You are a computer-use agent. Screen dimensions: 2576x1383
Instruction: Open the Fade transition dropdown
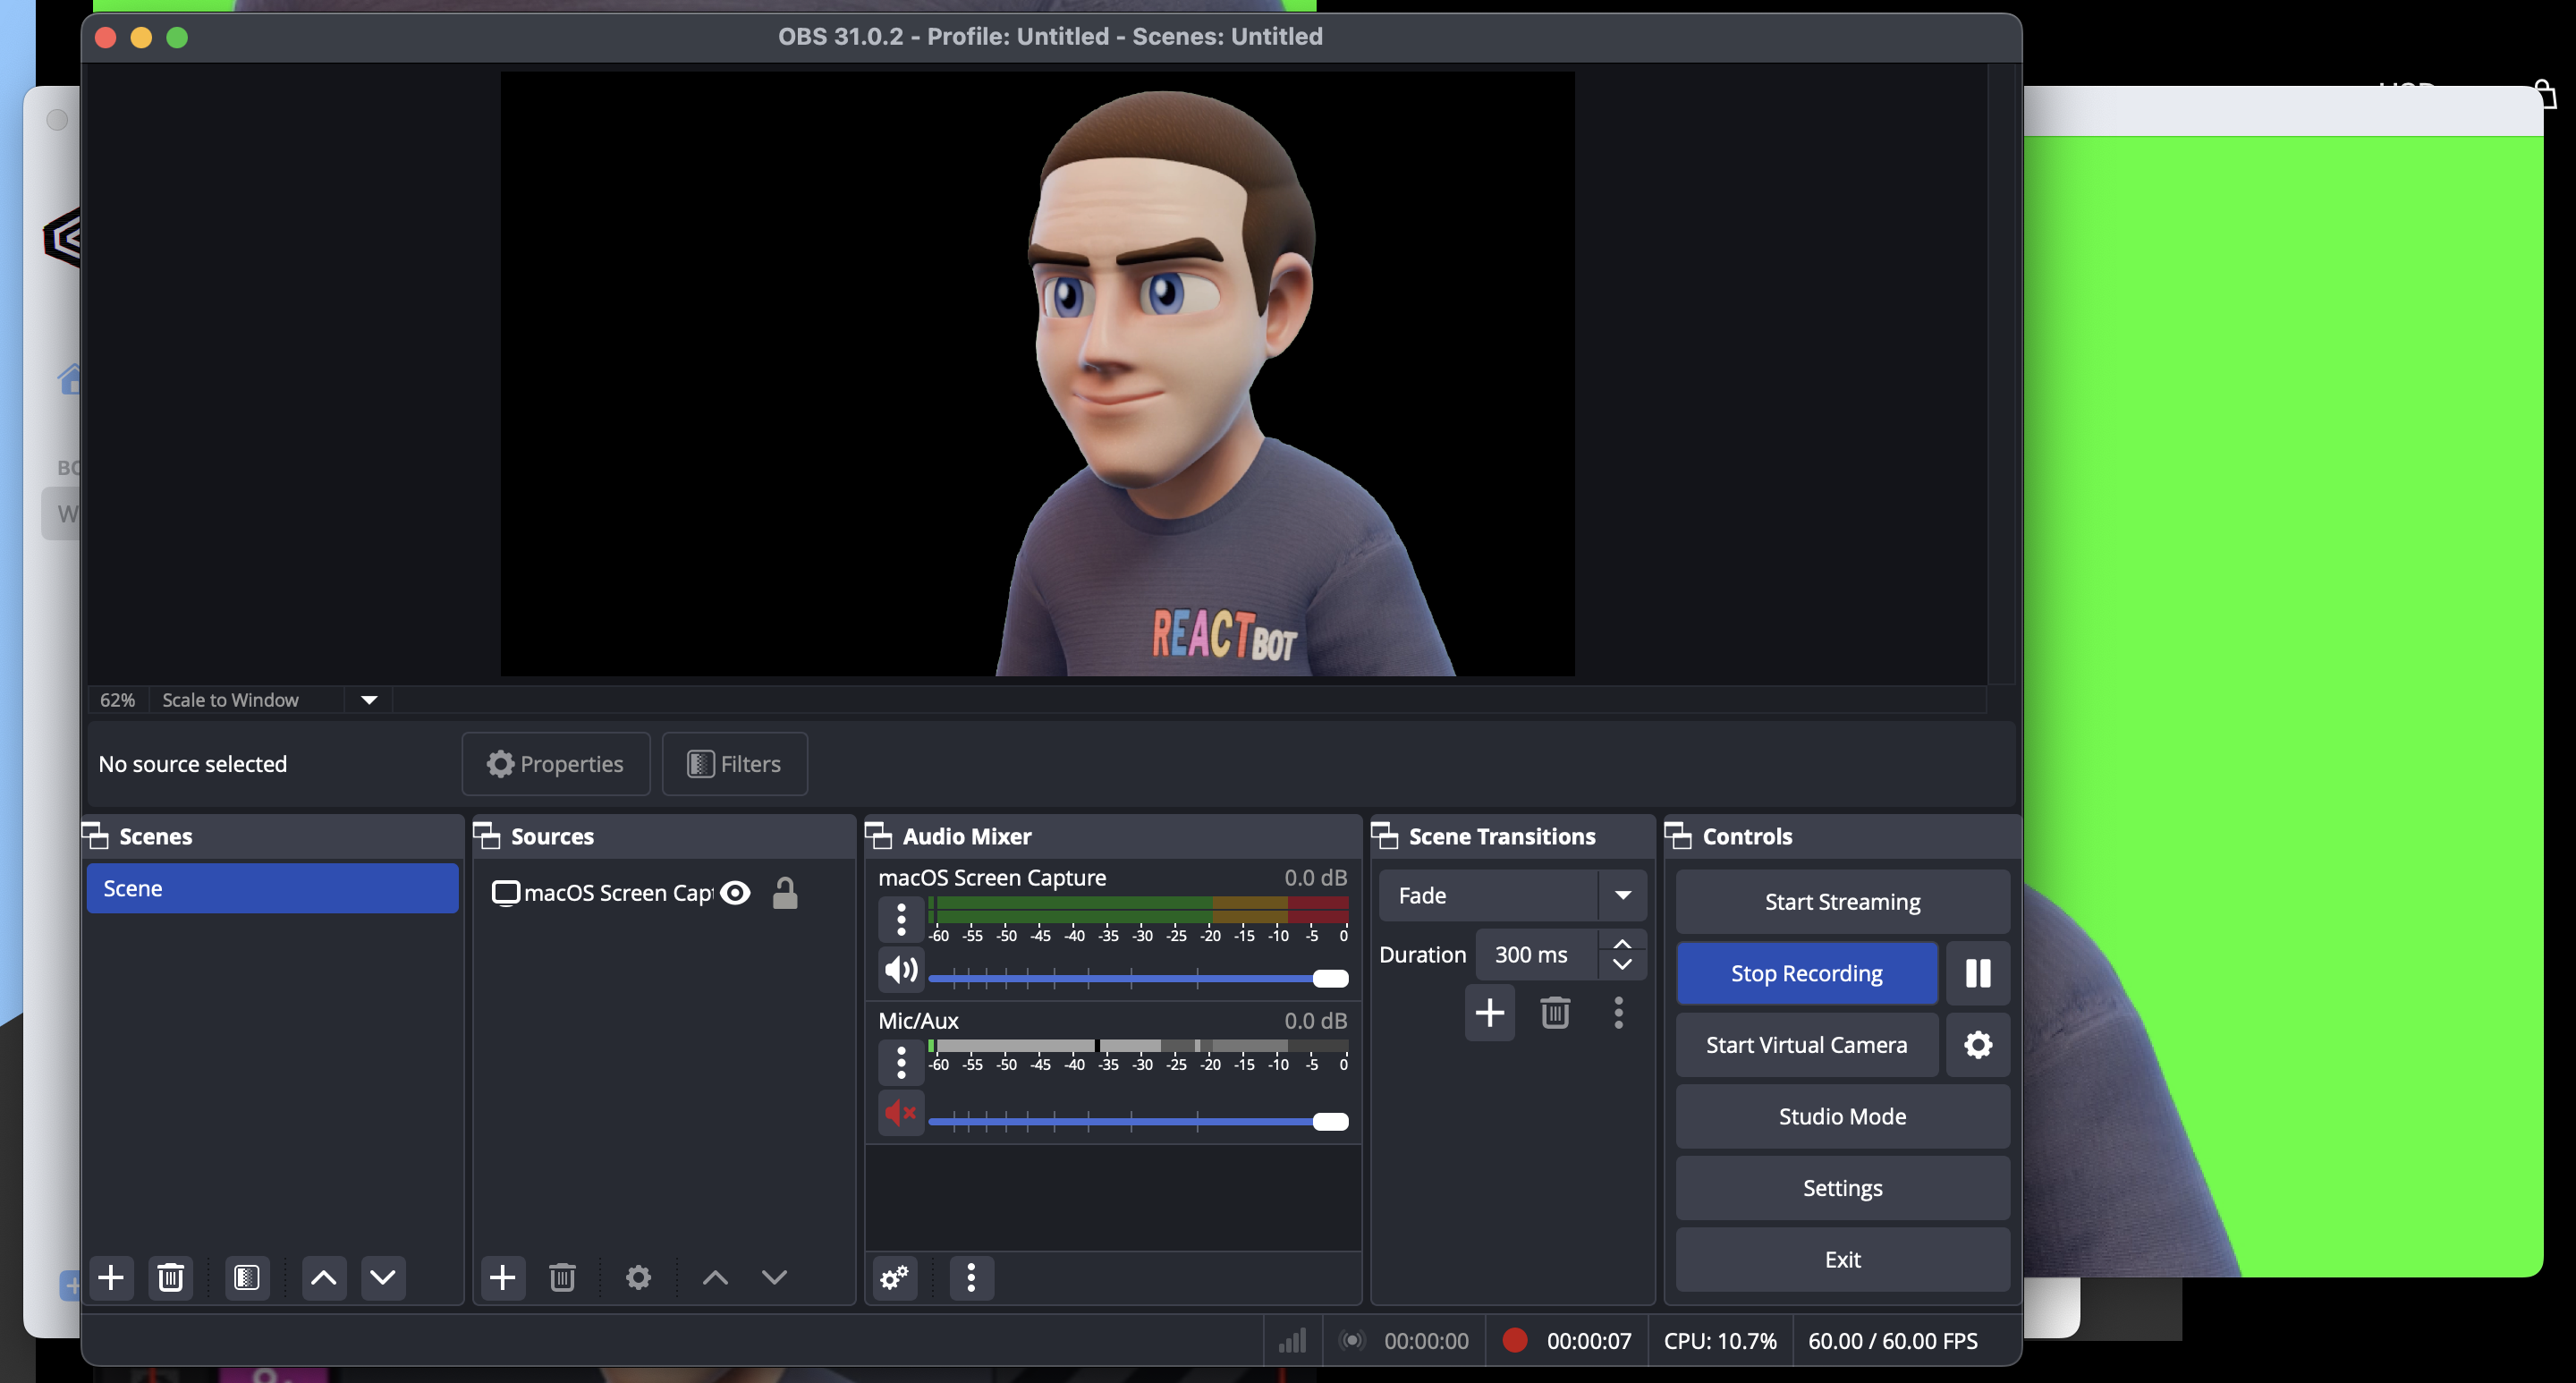(x=1624, y=895)
